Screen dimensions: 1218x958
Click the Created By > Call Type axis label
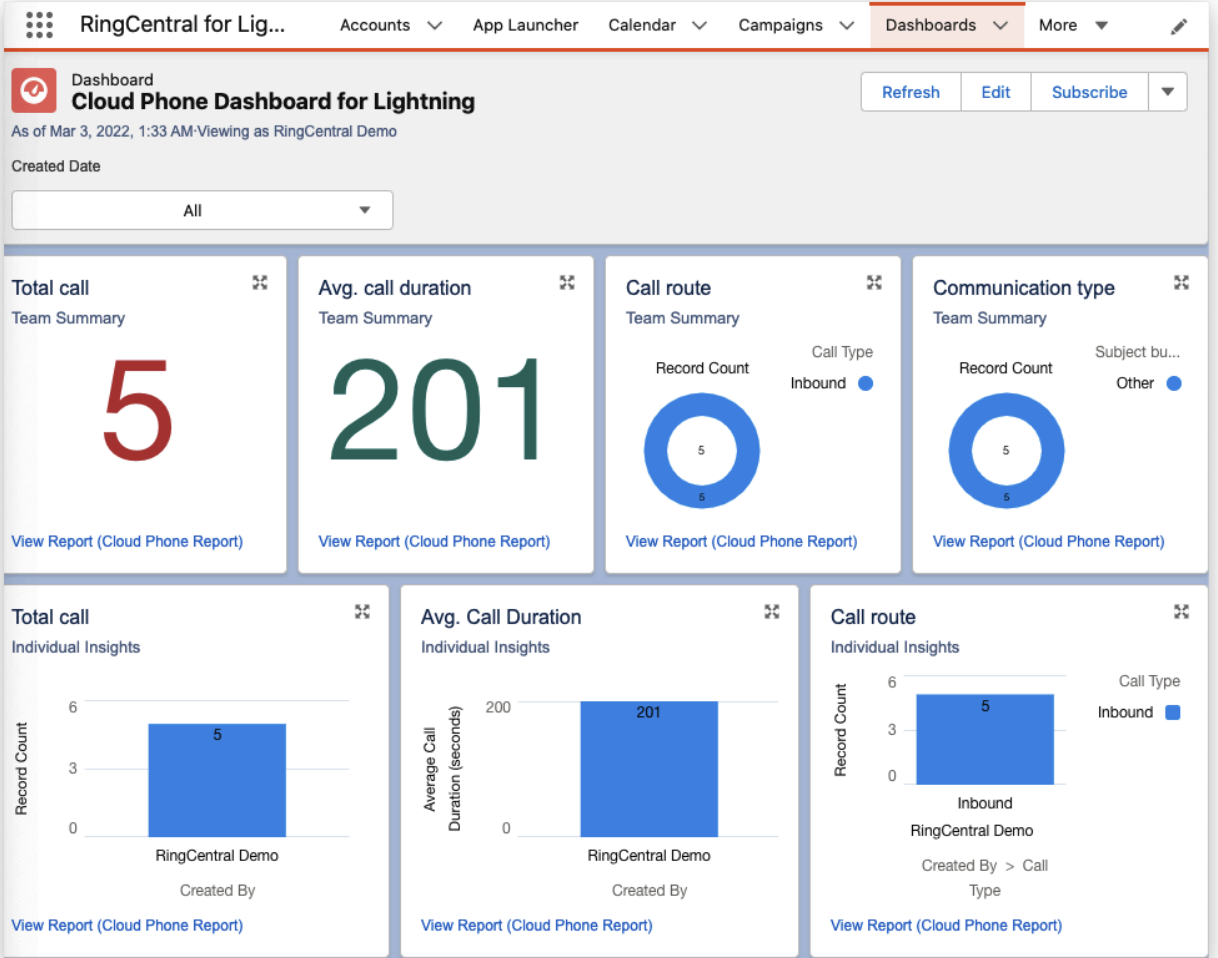coord(985,878)
